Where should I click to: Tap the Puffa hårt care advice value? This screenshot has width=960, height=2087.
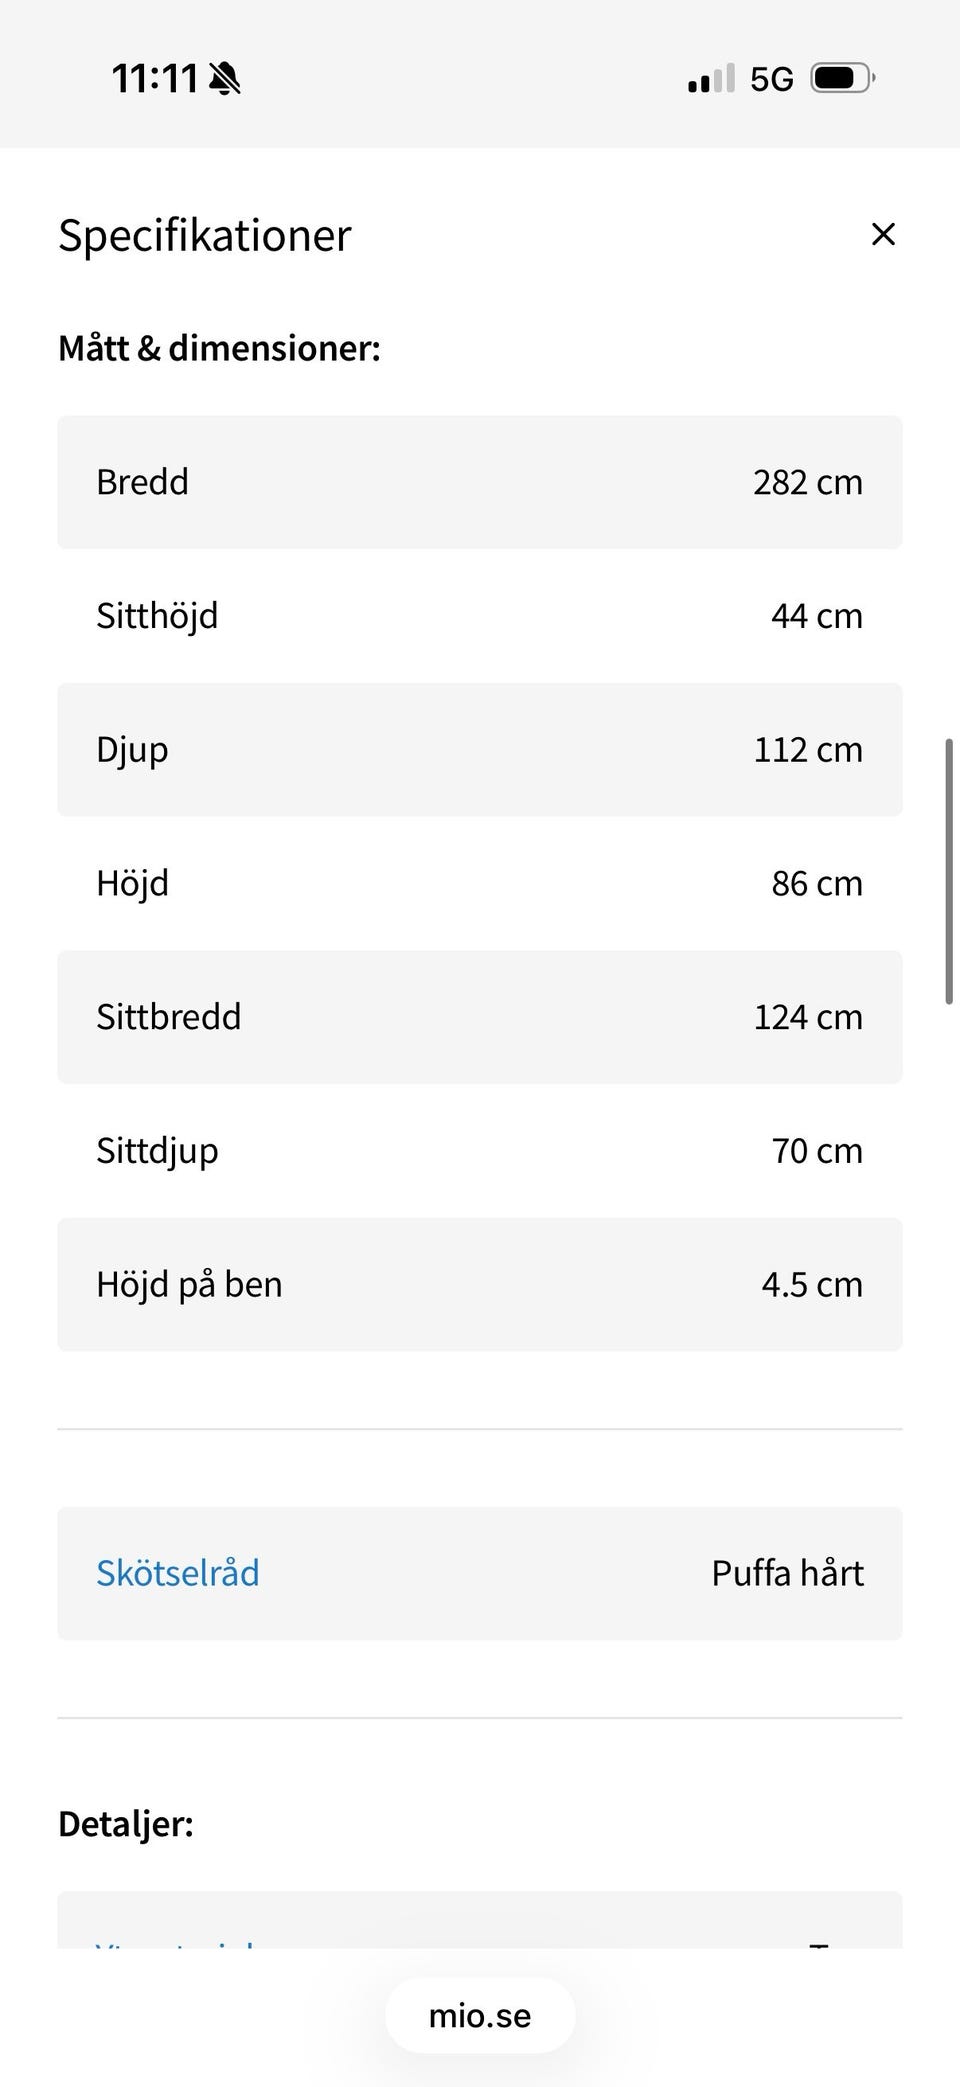pyautogui.click(x=787, y=1573)
